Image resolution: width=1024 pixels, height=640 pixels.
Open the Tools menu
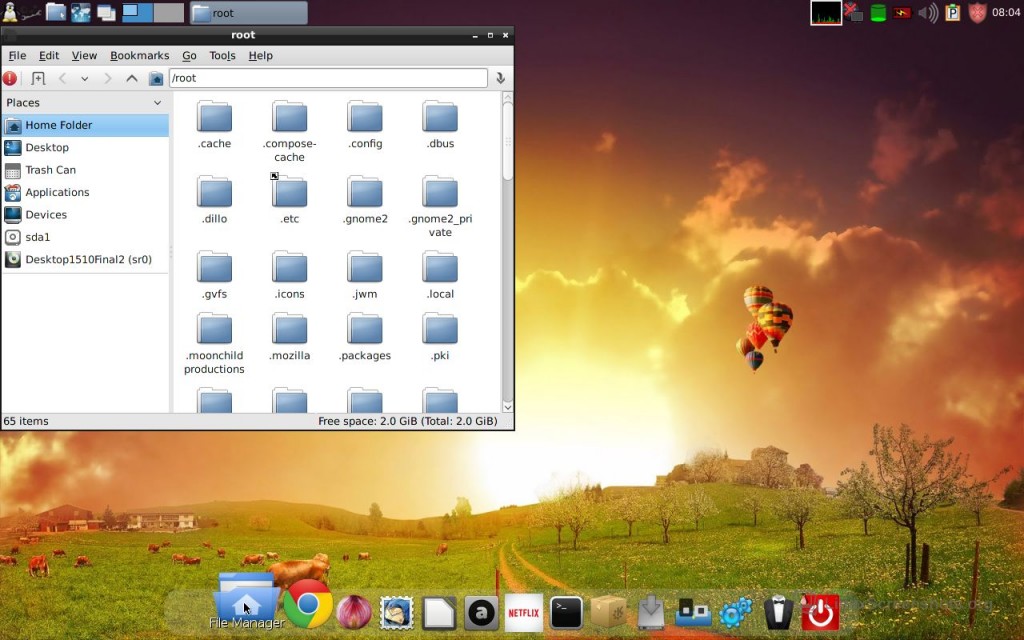click(222, 56)
